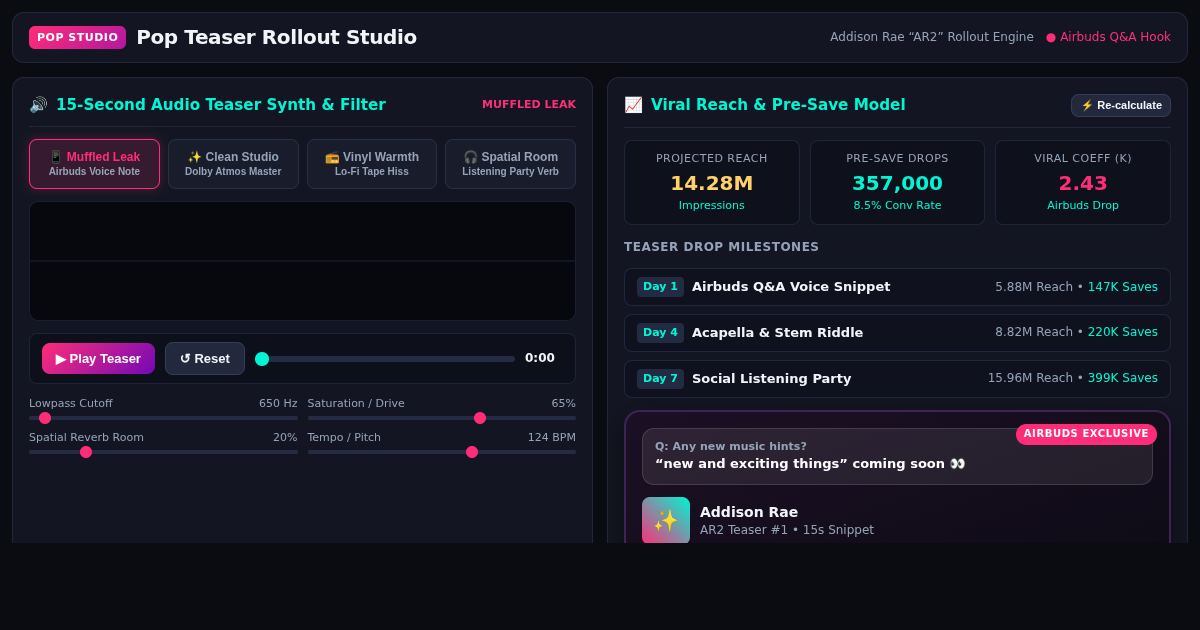The height and width of the screenshot is (630, 1200).
Task: Click the Saturation / Drive slider handle
Action: 480,418
